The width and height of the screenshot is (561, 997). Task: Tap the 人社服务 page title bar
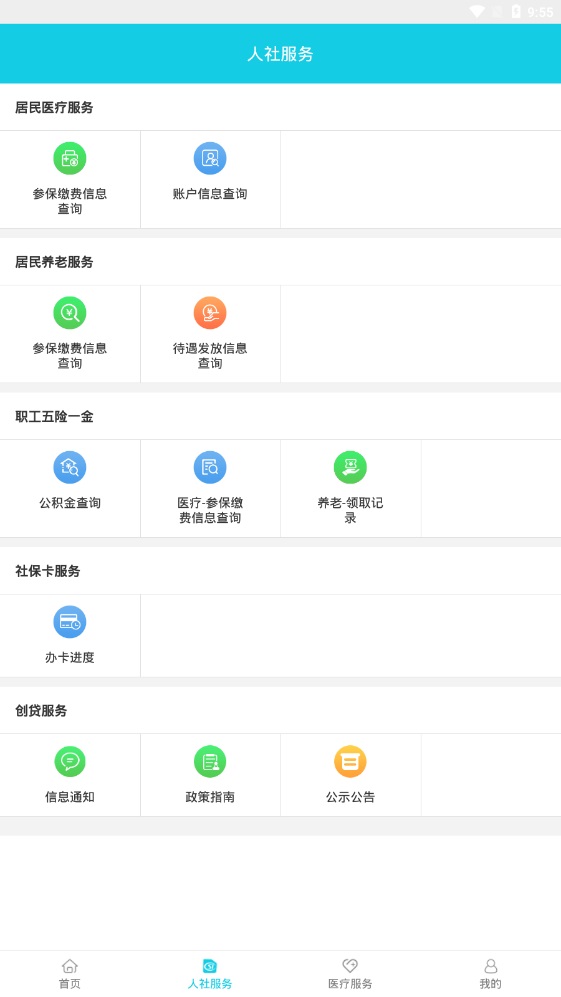pyautogui.click(x=280, y=54)
